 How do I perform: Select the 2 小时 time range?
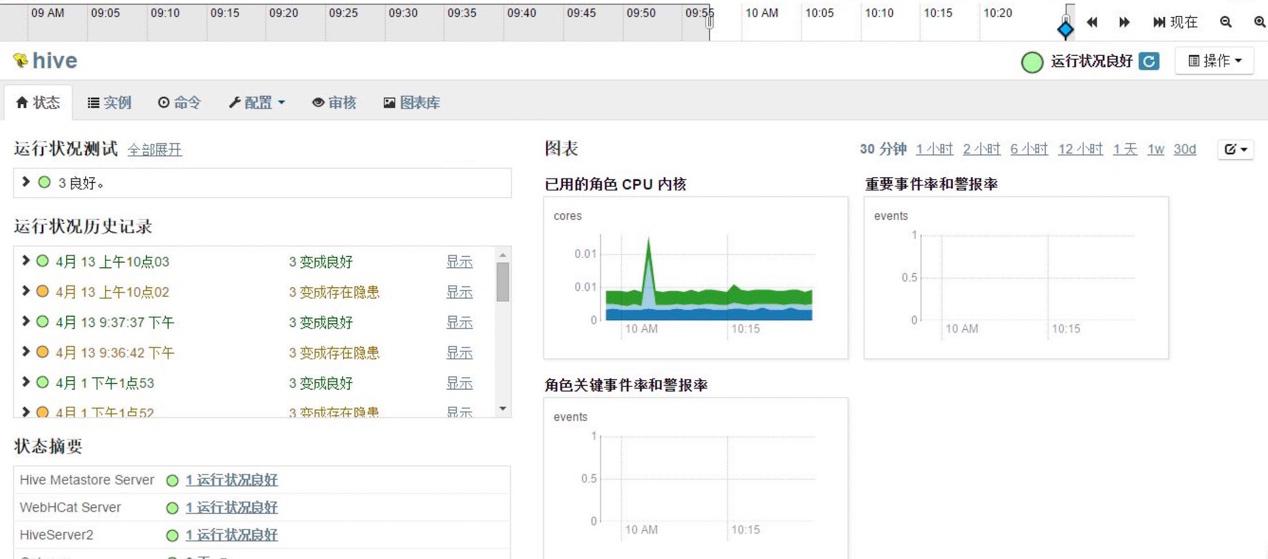[981, 149]
